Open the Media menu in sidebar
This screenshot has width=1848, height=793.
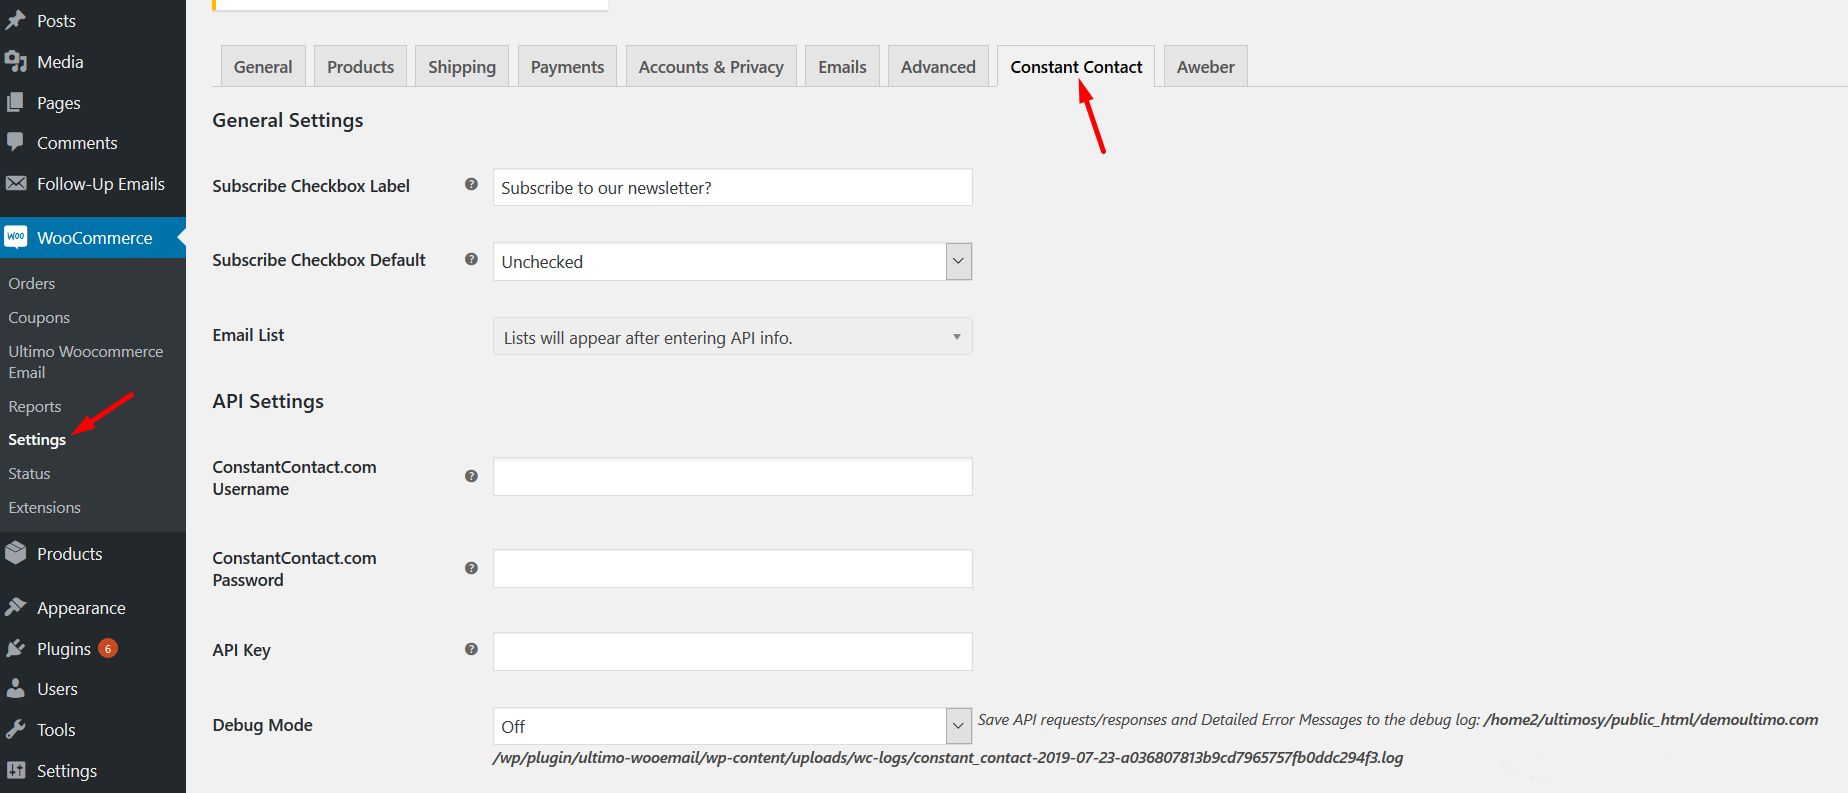pos(60,62)
